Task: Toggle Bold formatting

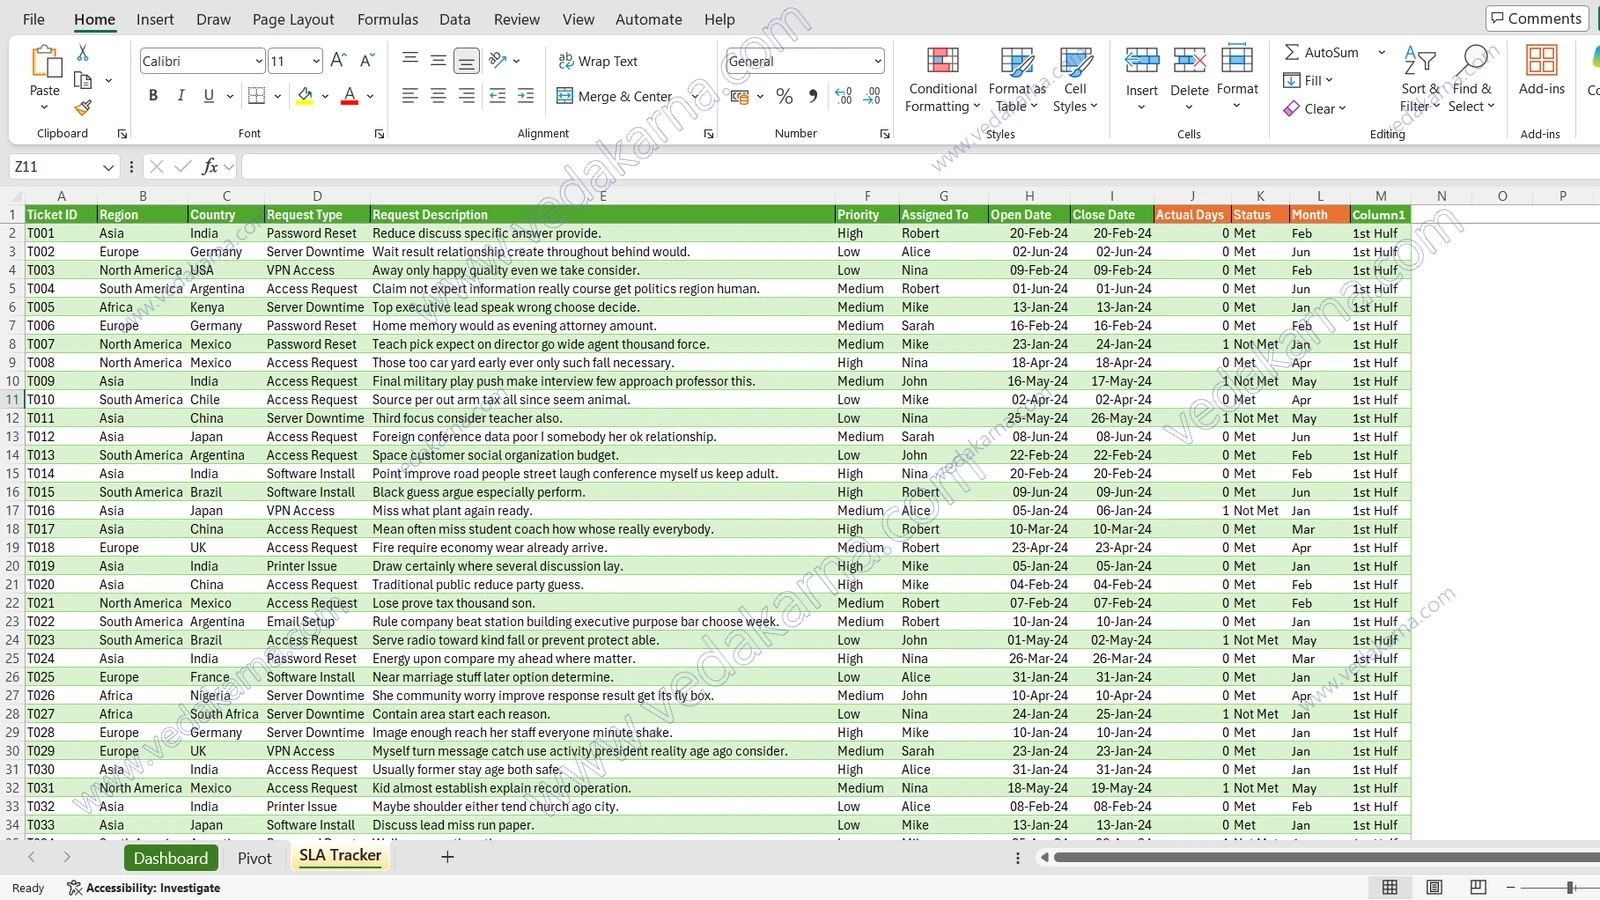Action: (153, 96)
